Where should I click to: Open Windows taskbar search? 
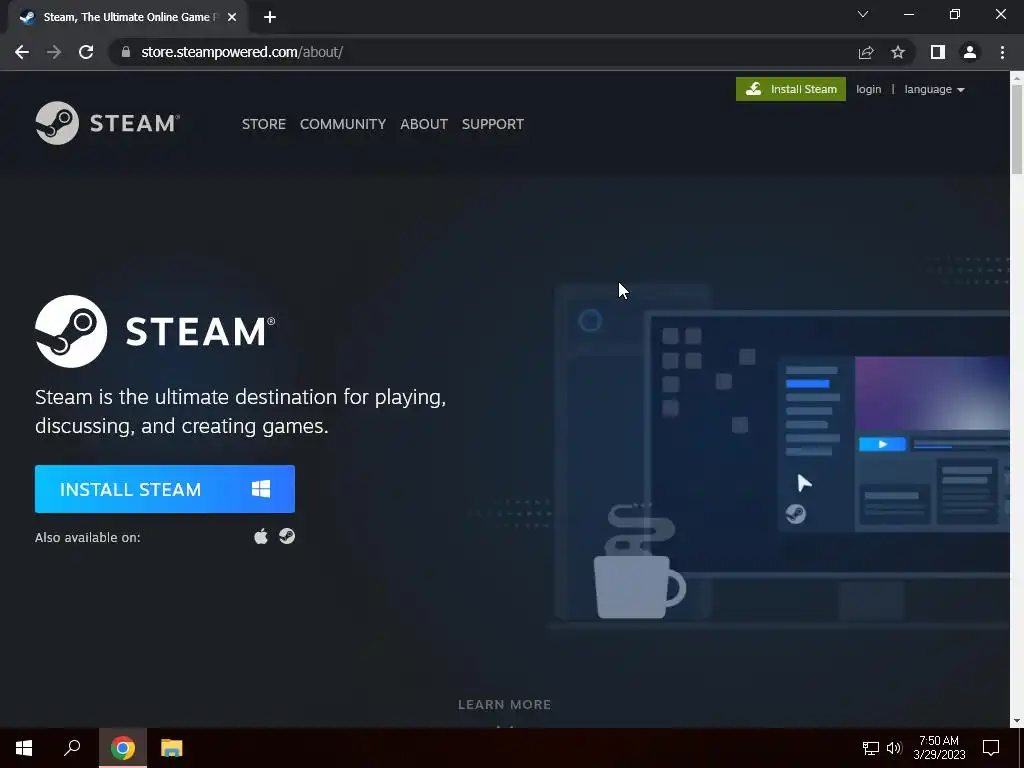pyautogui.click(x=72, y=748)
